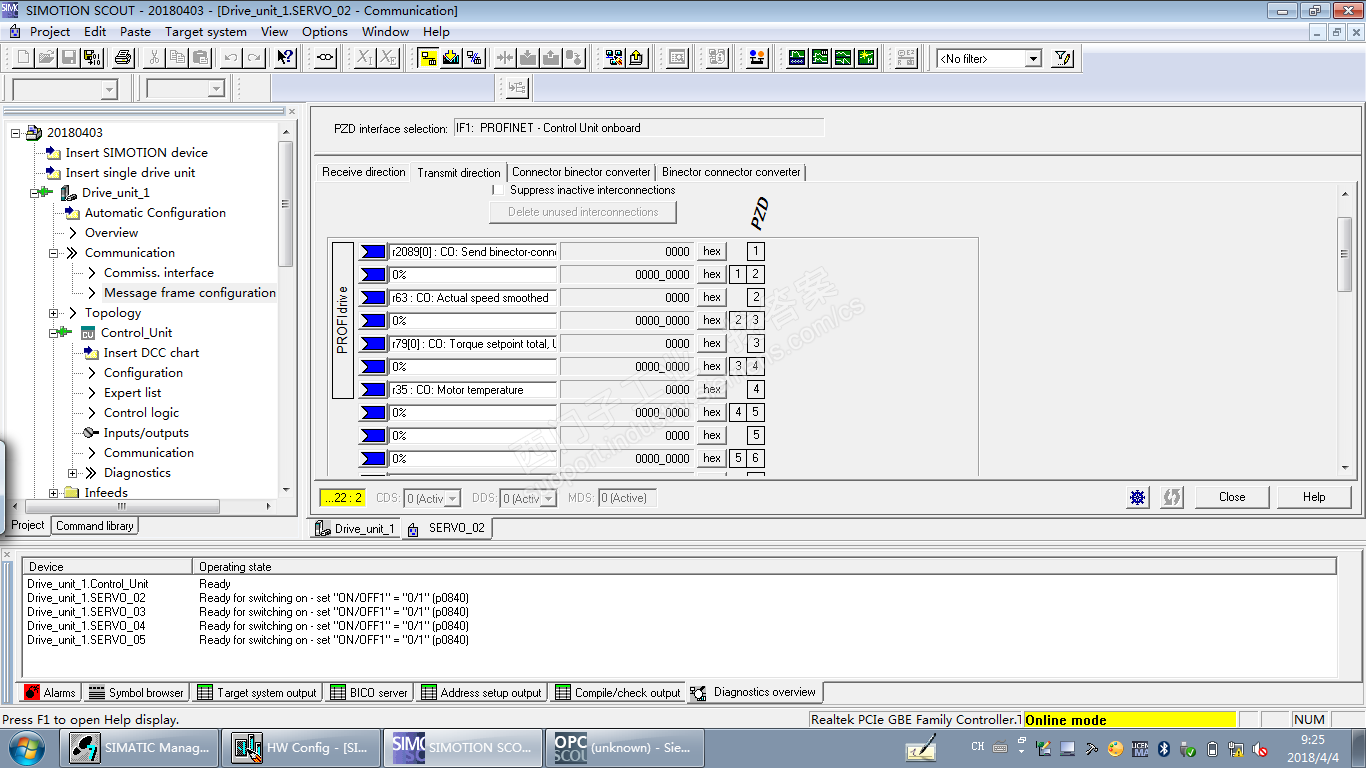Image resolution: width=1366 pixels, height=768 pixels.
Task: Open the CDS dropdown
Action: [452, 498]
